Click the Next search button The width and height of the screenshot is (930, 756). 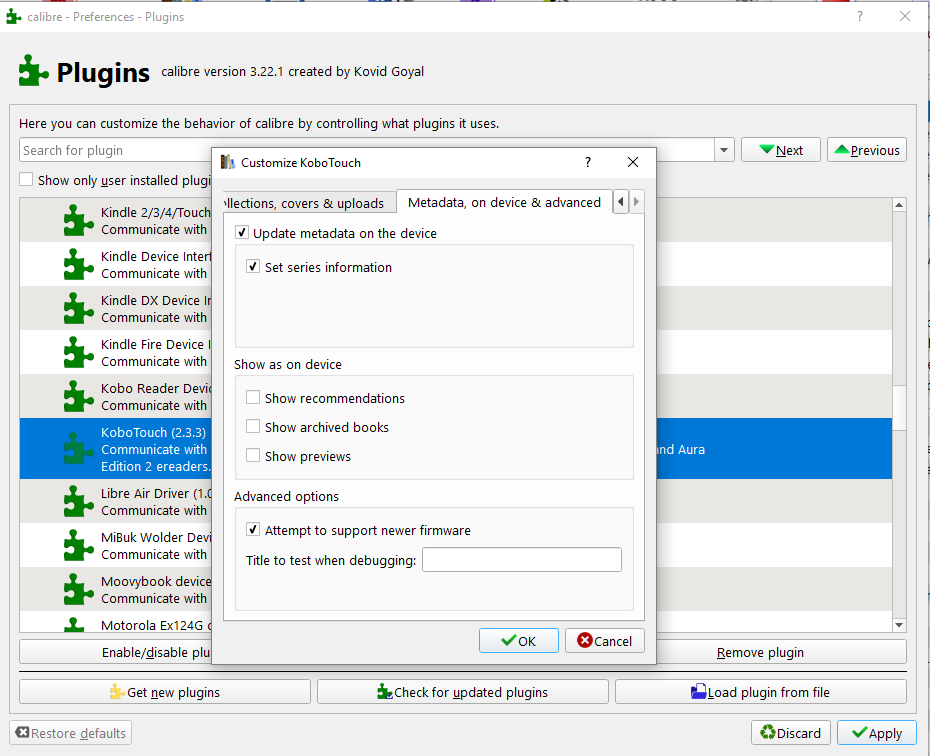(781, 150)
